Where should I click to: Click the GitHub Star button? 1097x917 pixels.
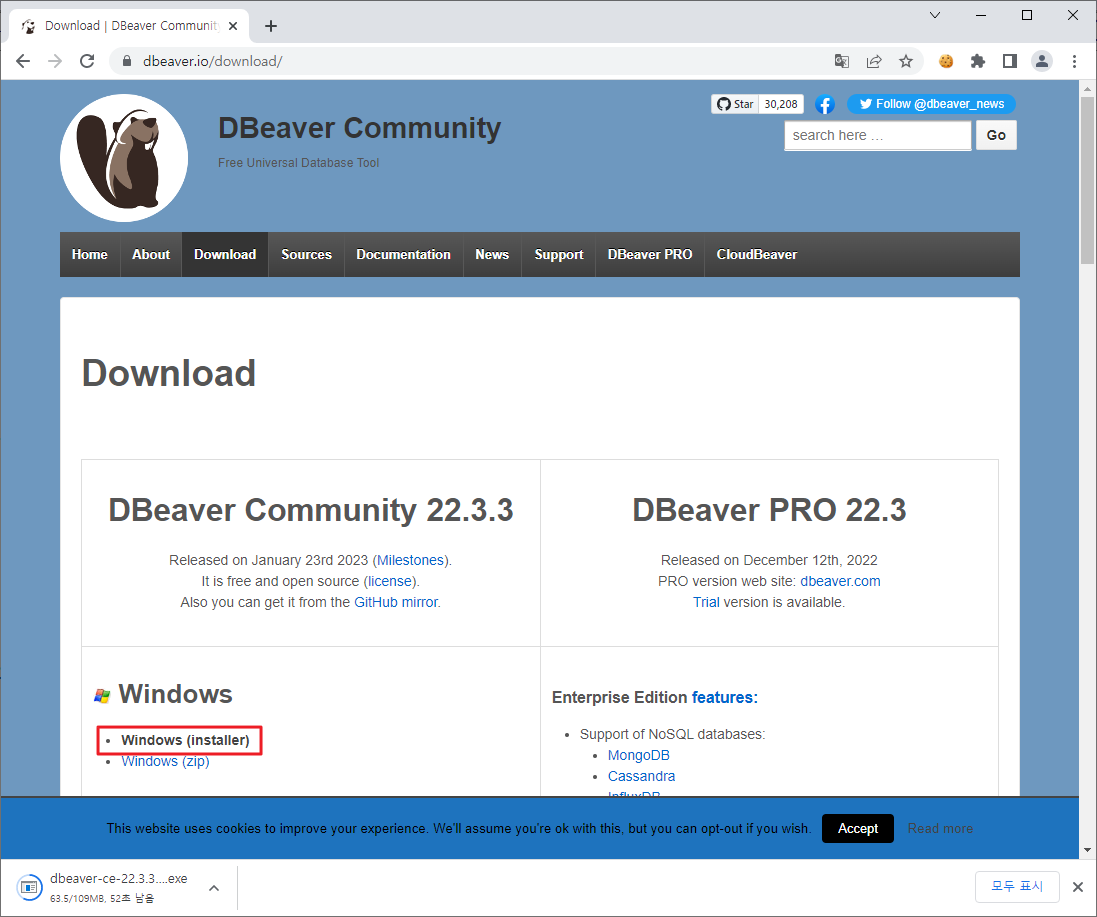[735, 104]
